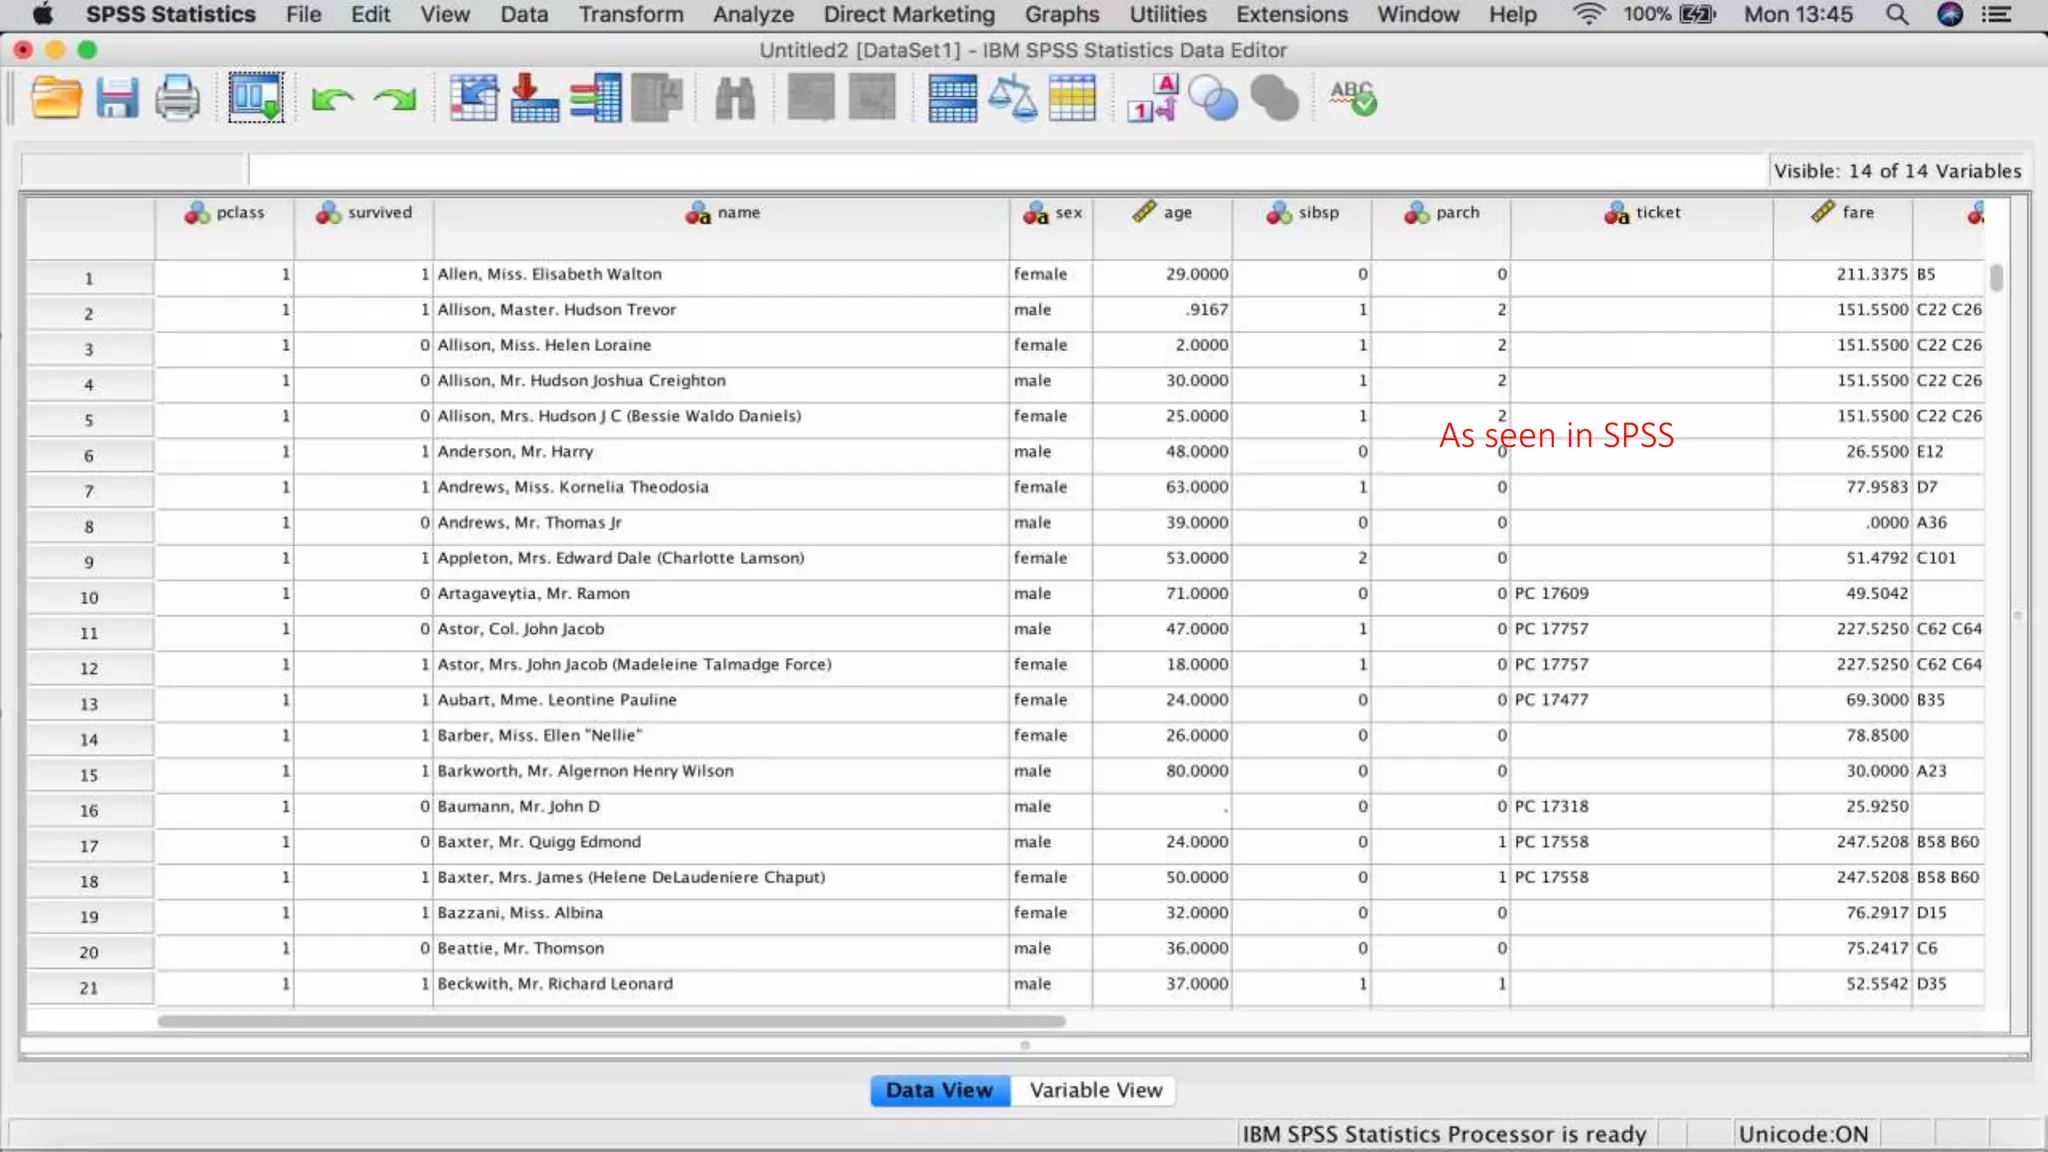Click the Open data document folder icon
The image size is (2048, 1152).
(56, 98)
